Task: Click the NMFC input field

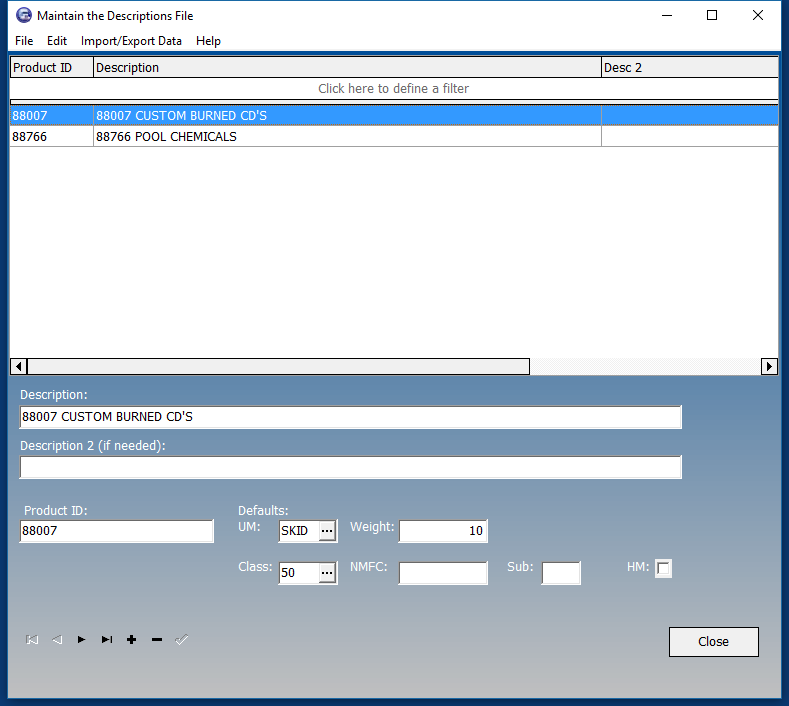Action: tap(443, 573)
